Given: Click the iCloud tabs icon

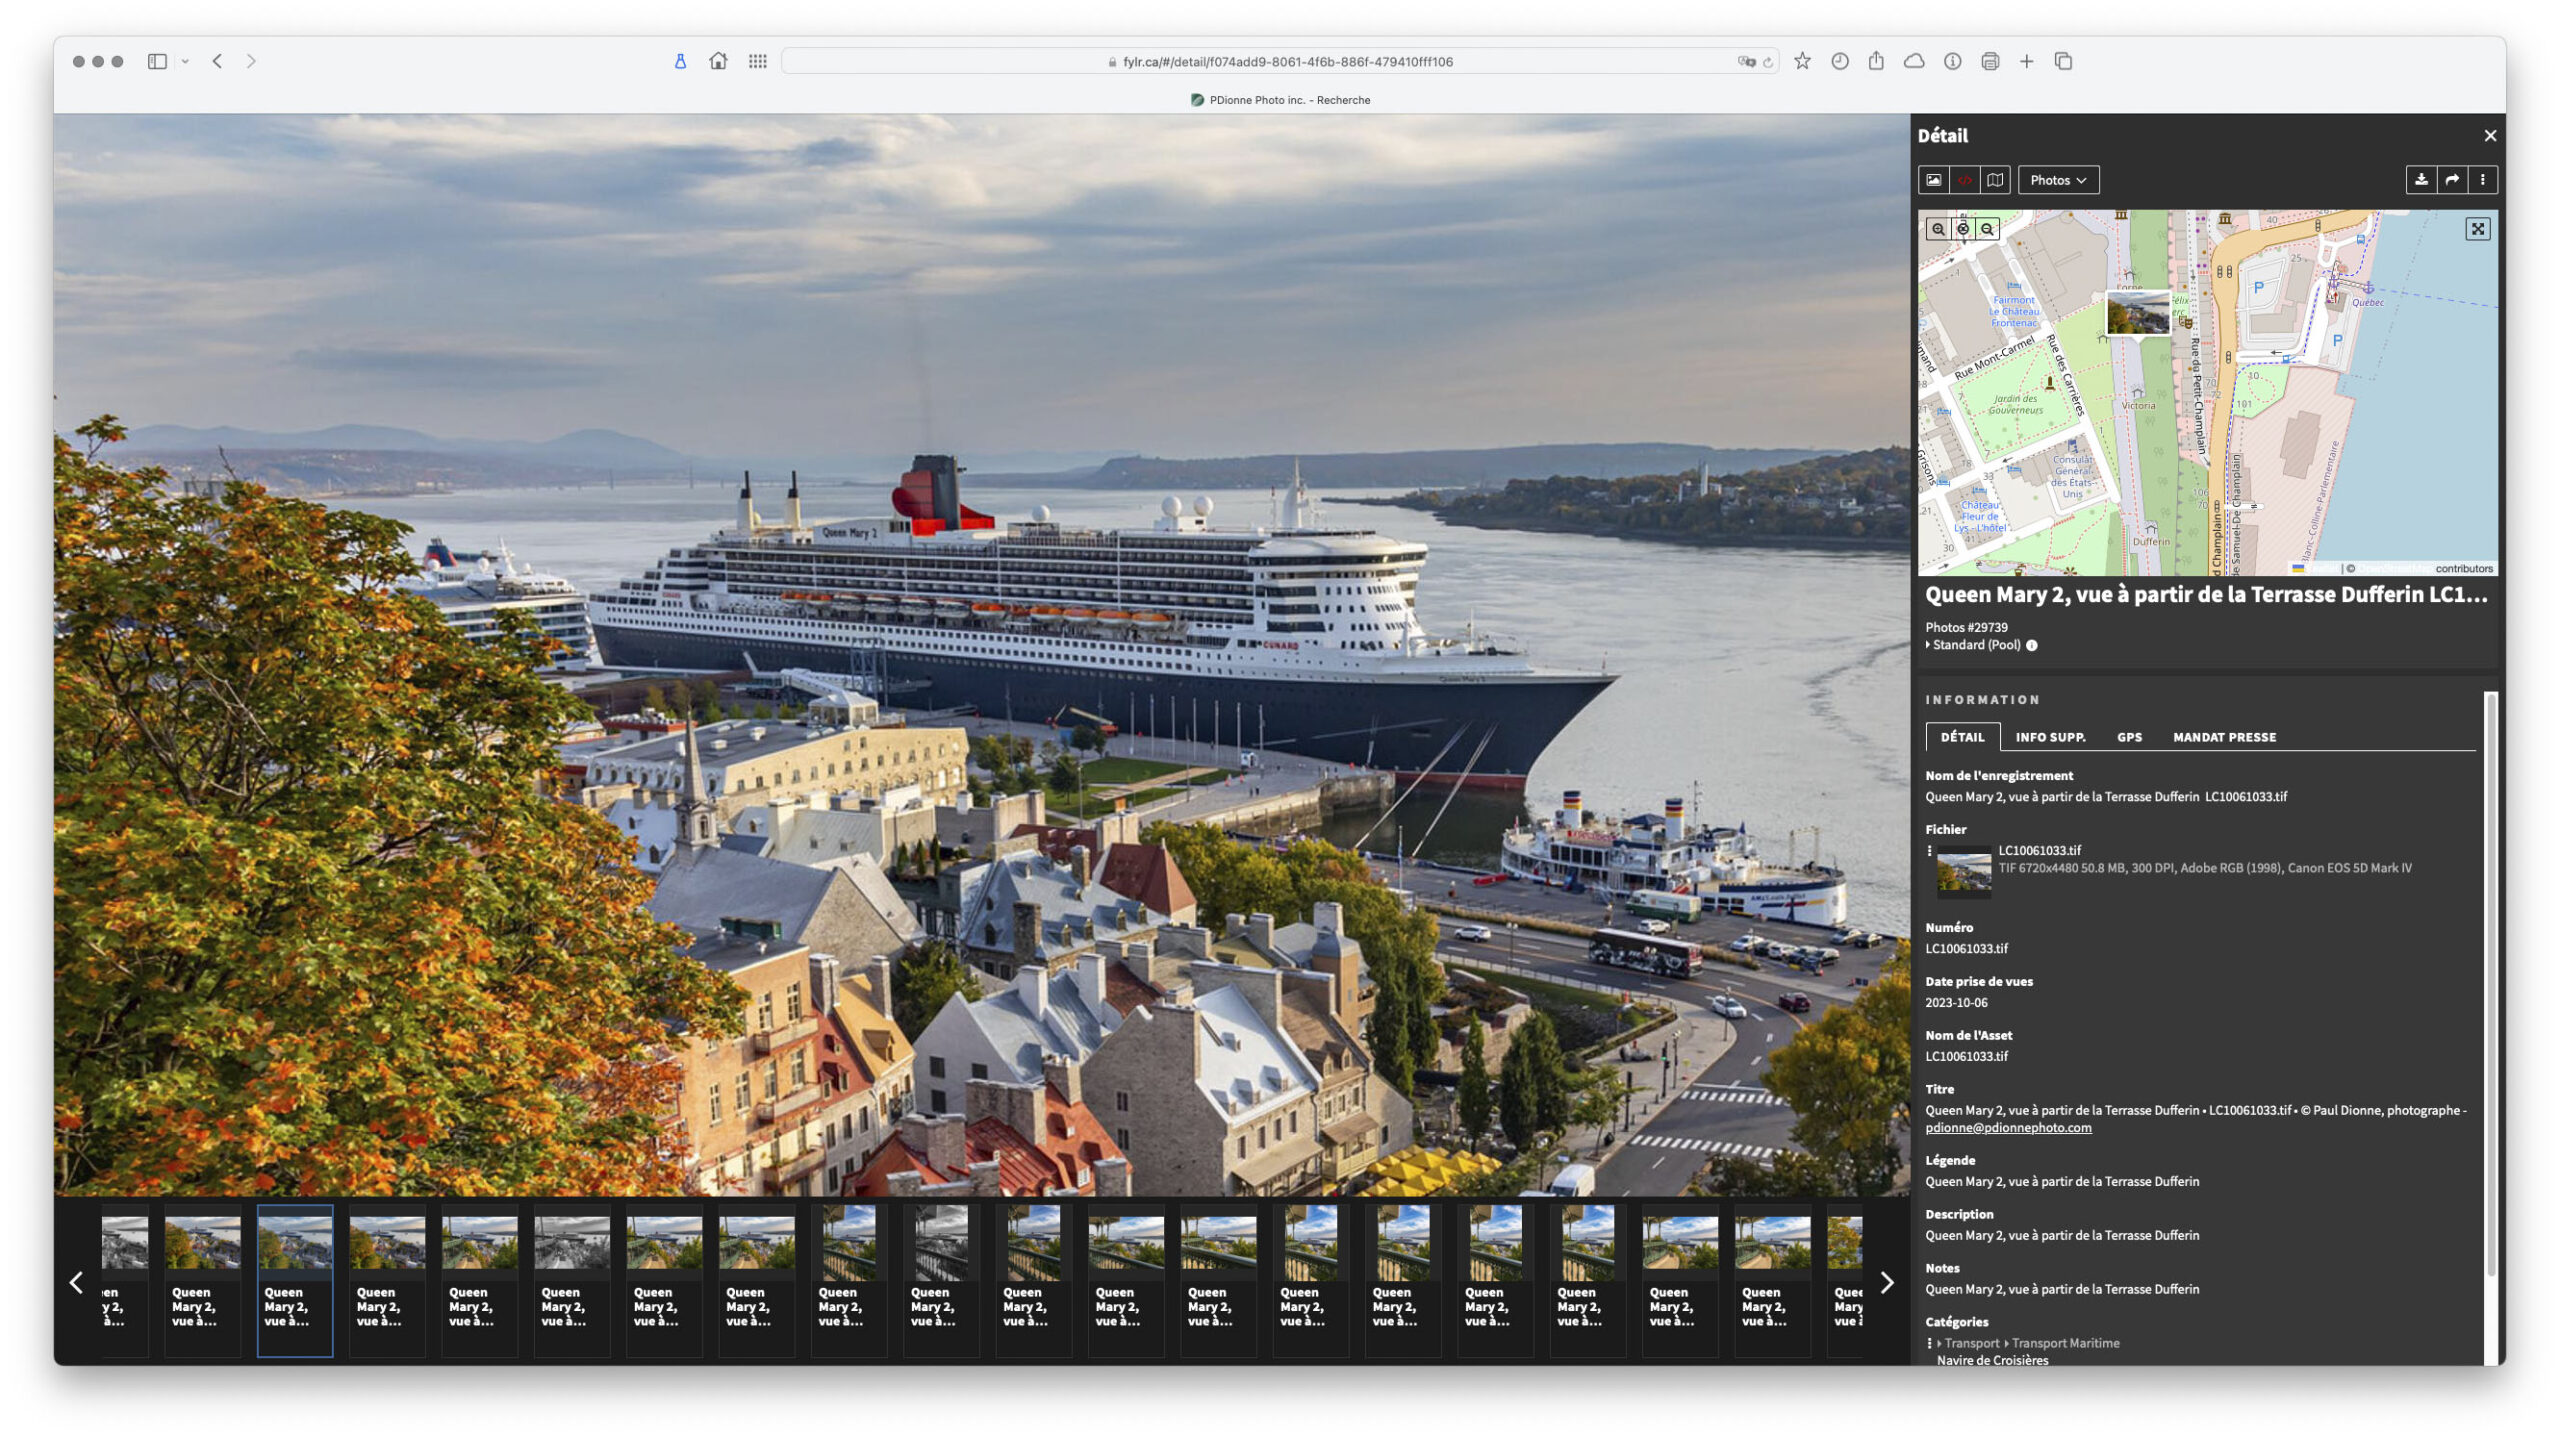Looking at the screenshot, I should 1914,62.
